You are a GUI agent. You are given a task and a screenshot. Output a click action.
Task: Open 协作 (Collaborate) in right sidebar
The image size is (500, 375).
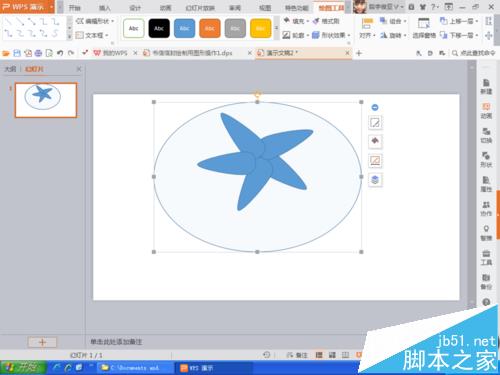pyautogui.click(x=486, y=209)
